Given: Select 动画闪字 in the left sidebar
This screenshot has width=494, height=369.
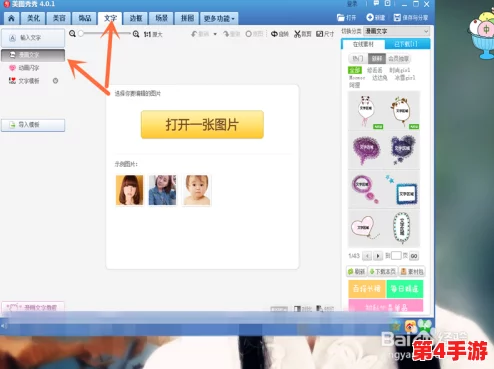Looking at the screenshot, I should [x=29, y=68].
